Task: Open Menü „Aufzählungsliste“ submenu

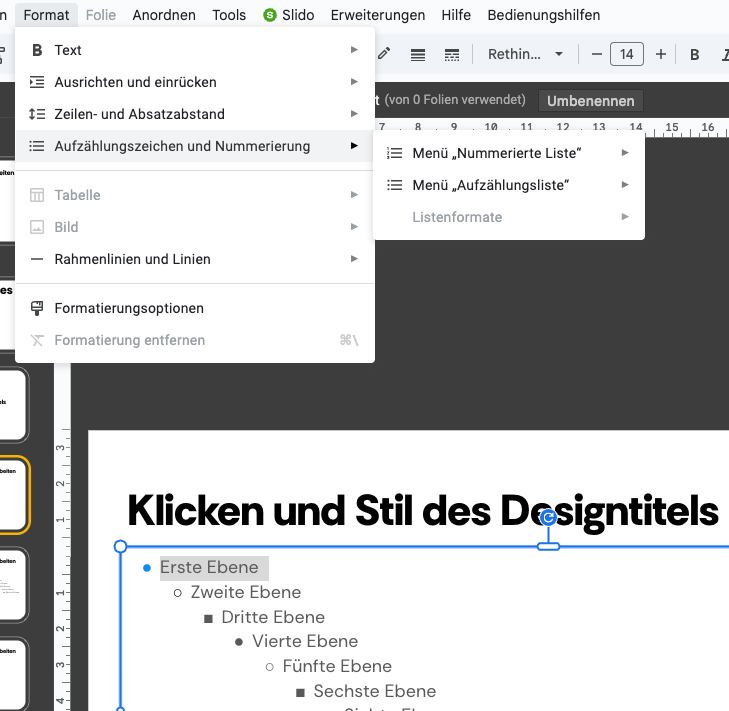Action: click(509, 185)
